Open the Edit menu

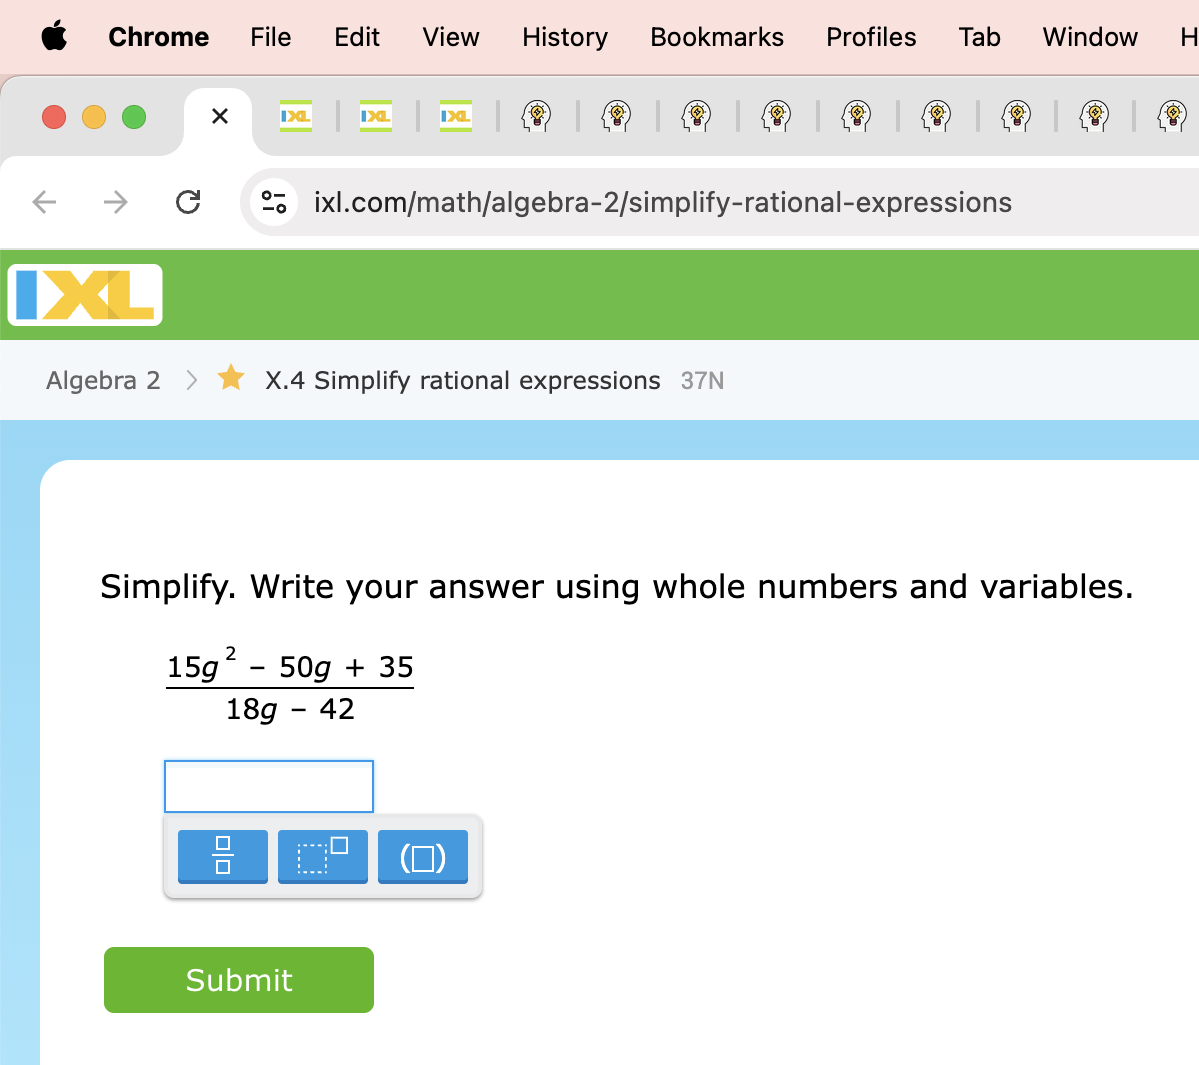[x=356, y=37]
